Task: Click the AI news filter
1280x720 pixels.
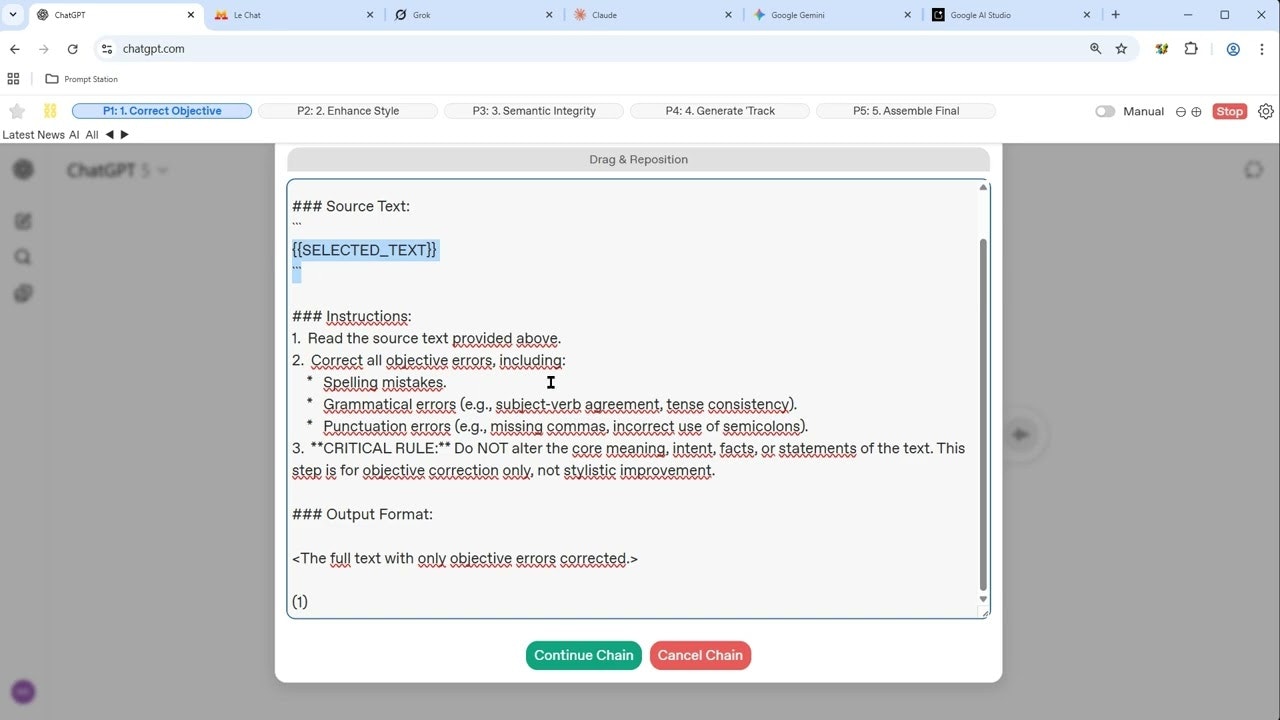Action: (x=74, y=135)
